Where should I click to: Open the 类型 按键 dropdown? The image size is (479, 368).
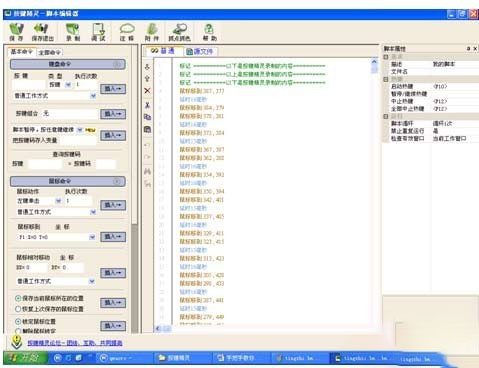pos(68,85)
